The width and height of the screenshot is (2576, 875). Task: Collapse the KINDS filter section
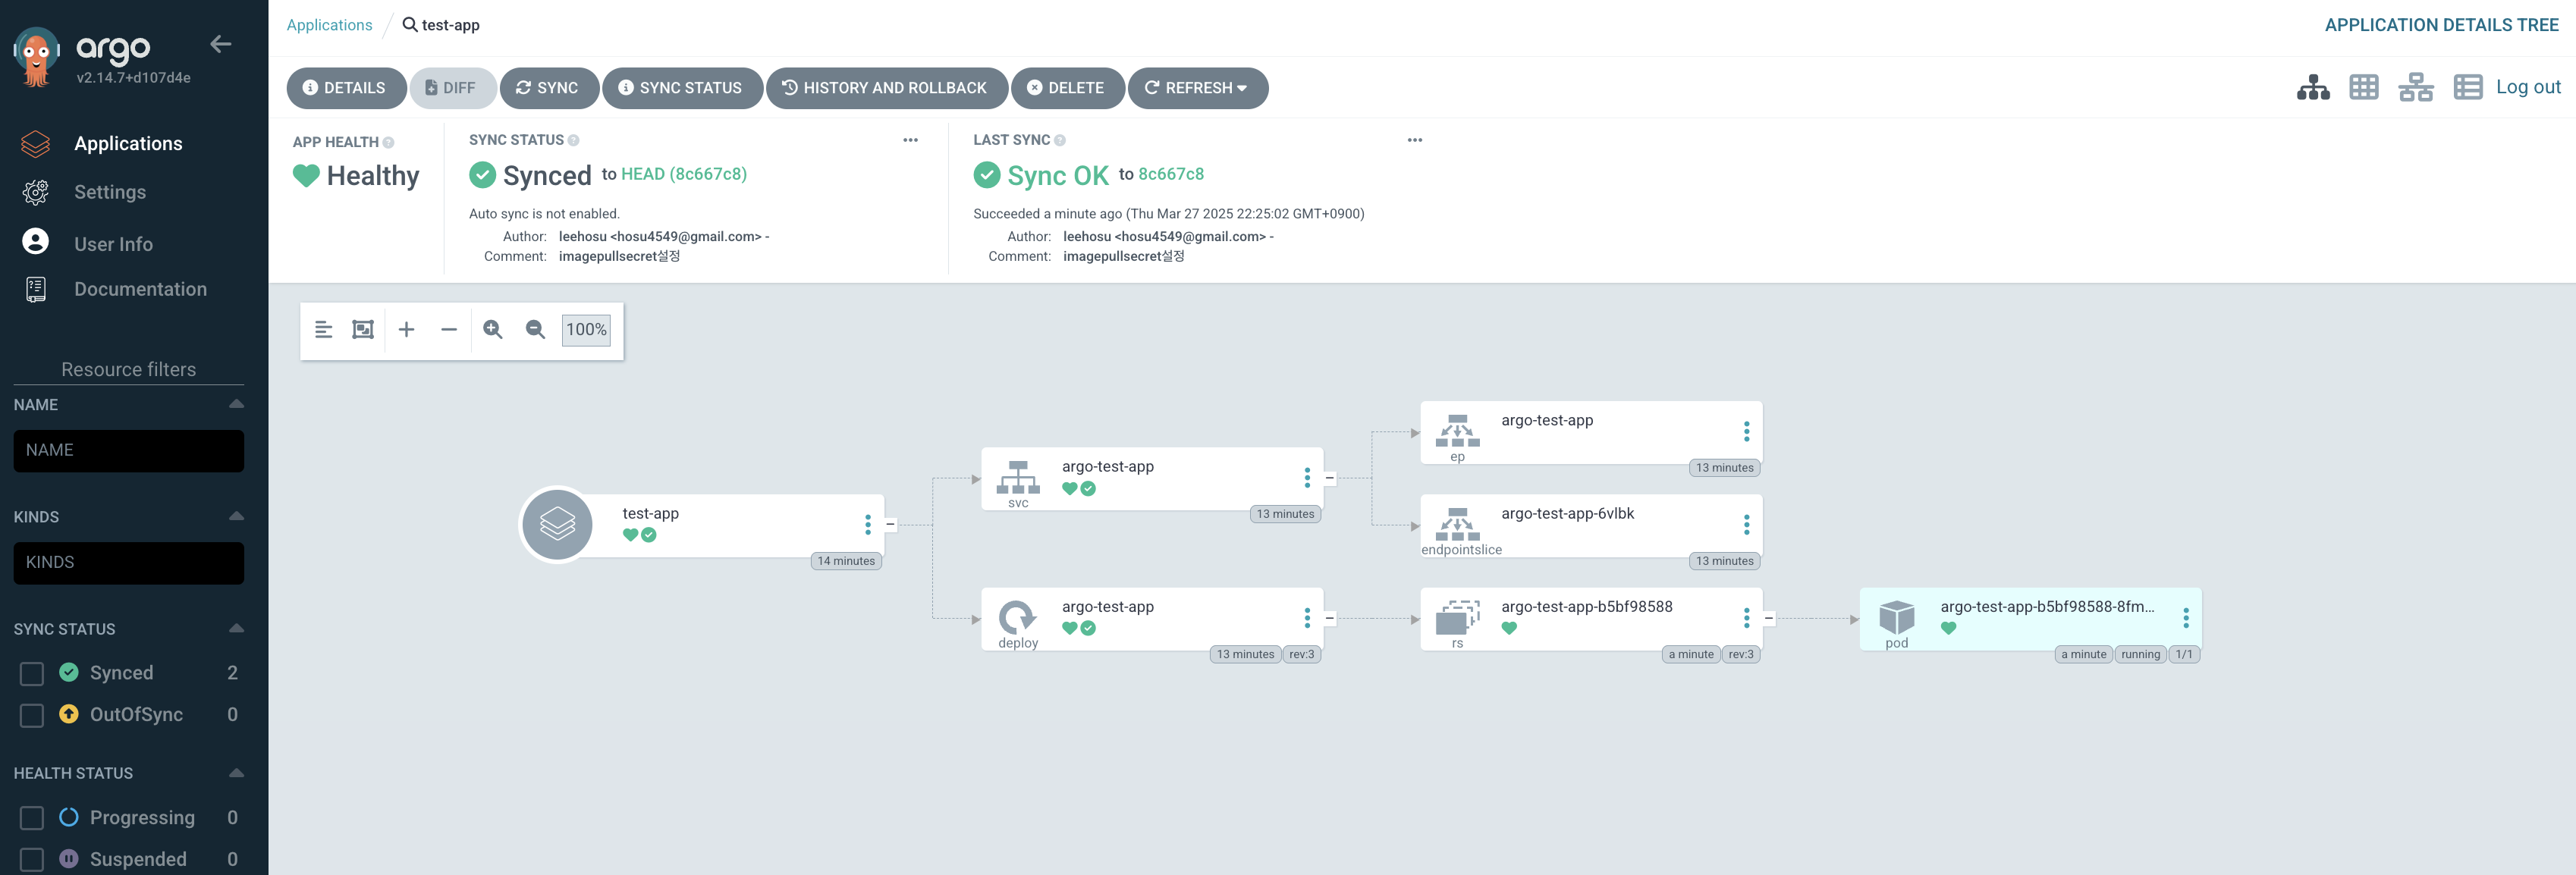[236, 516]
